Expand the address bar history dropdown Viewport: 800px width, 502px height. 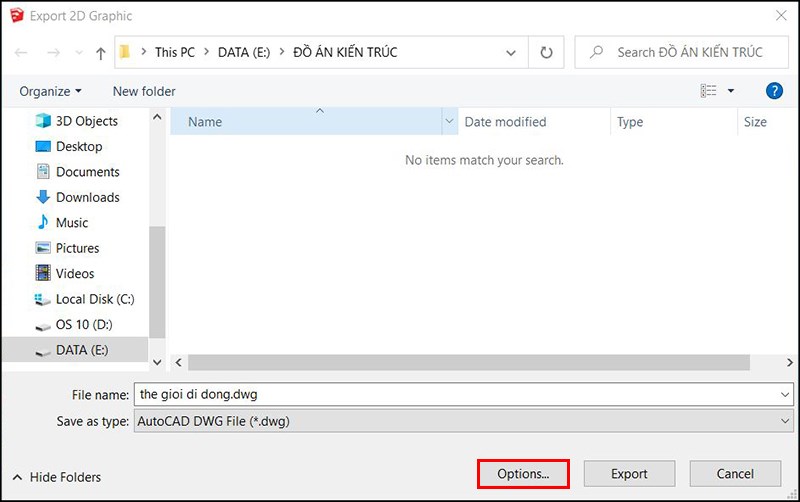(x=510, y=53)
